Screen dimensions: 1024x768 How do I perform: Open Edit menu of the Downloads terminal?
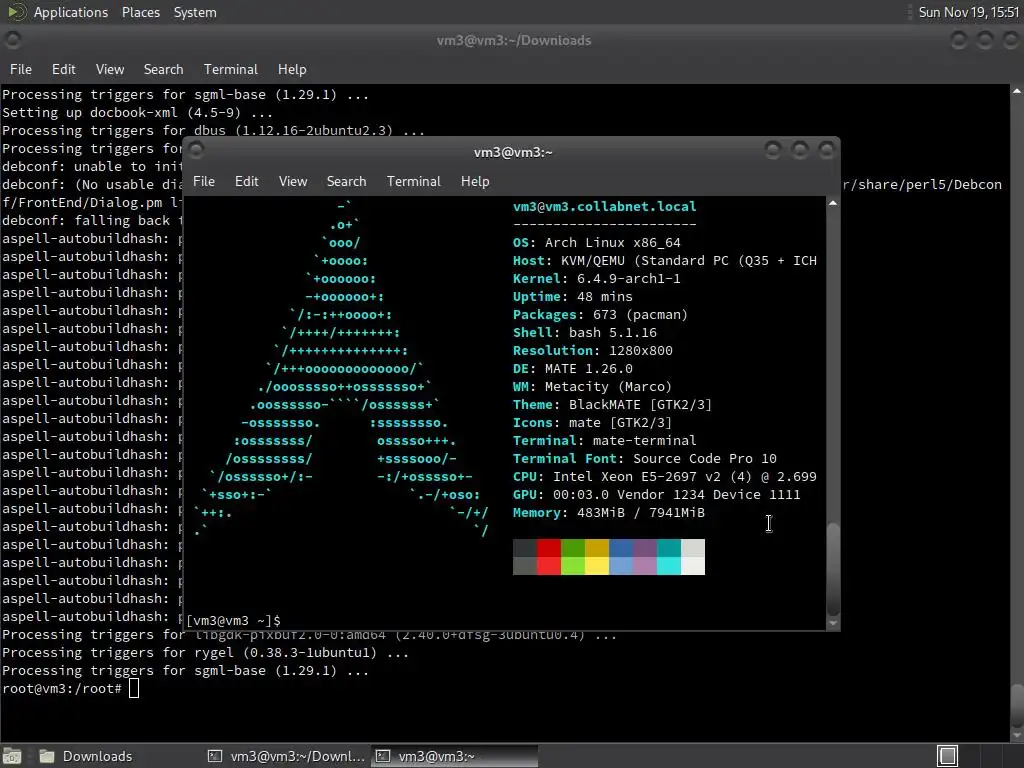point(63,69)
